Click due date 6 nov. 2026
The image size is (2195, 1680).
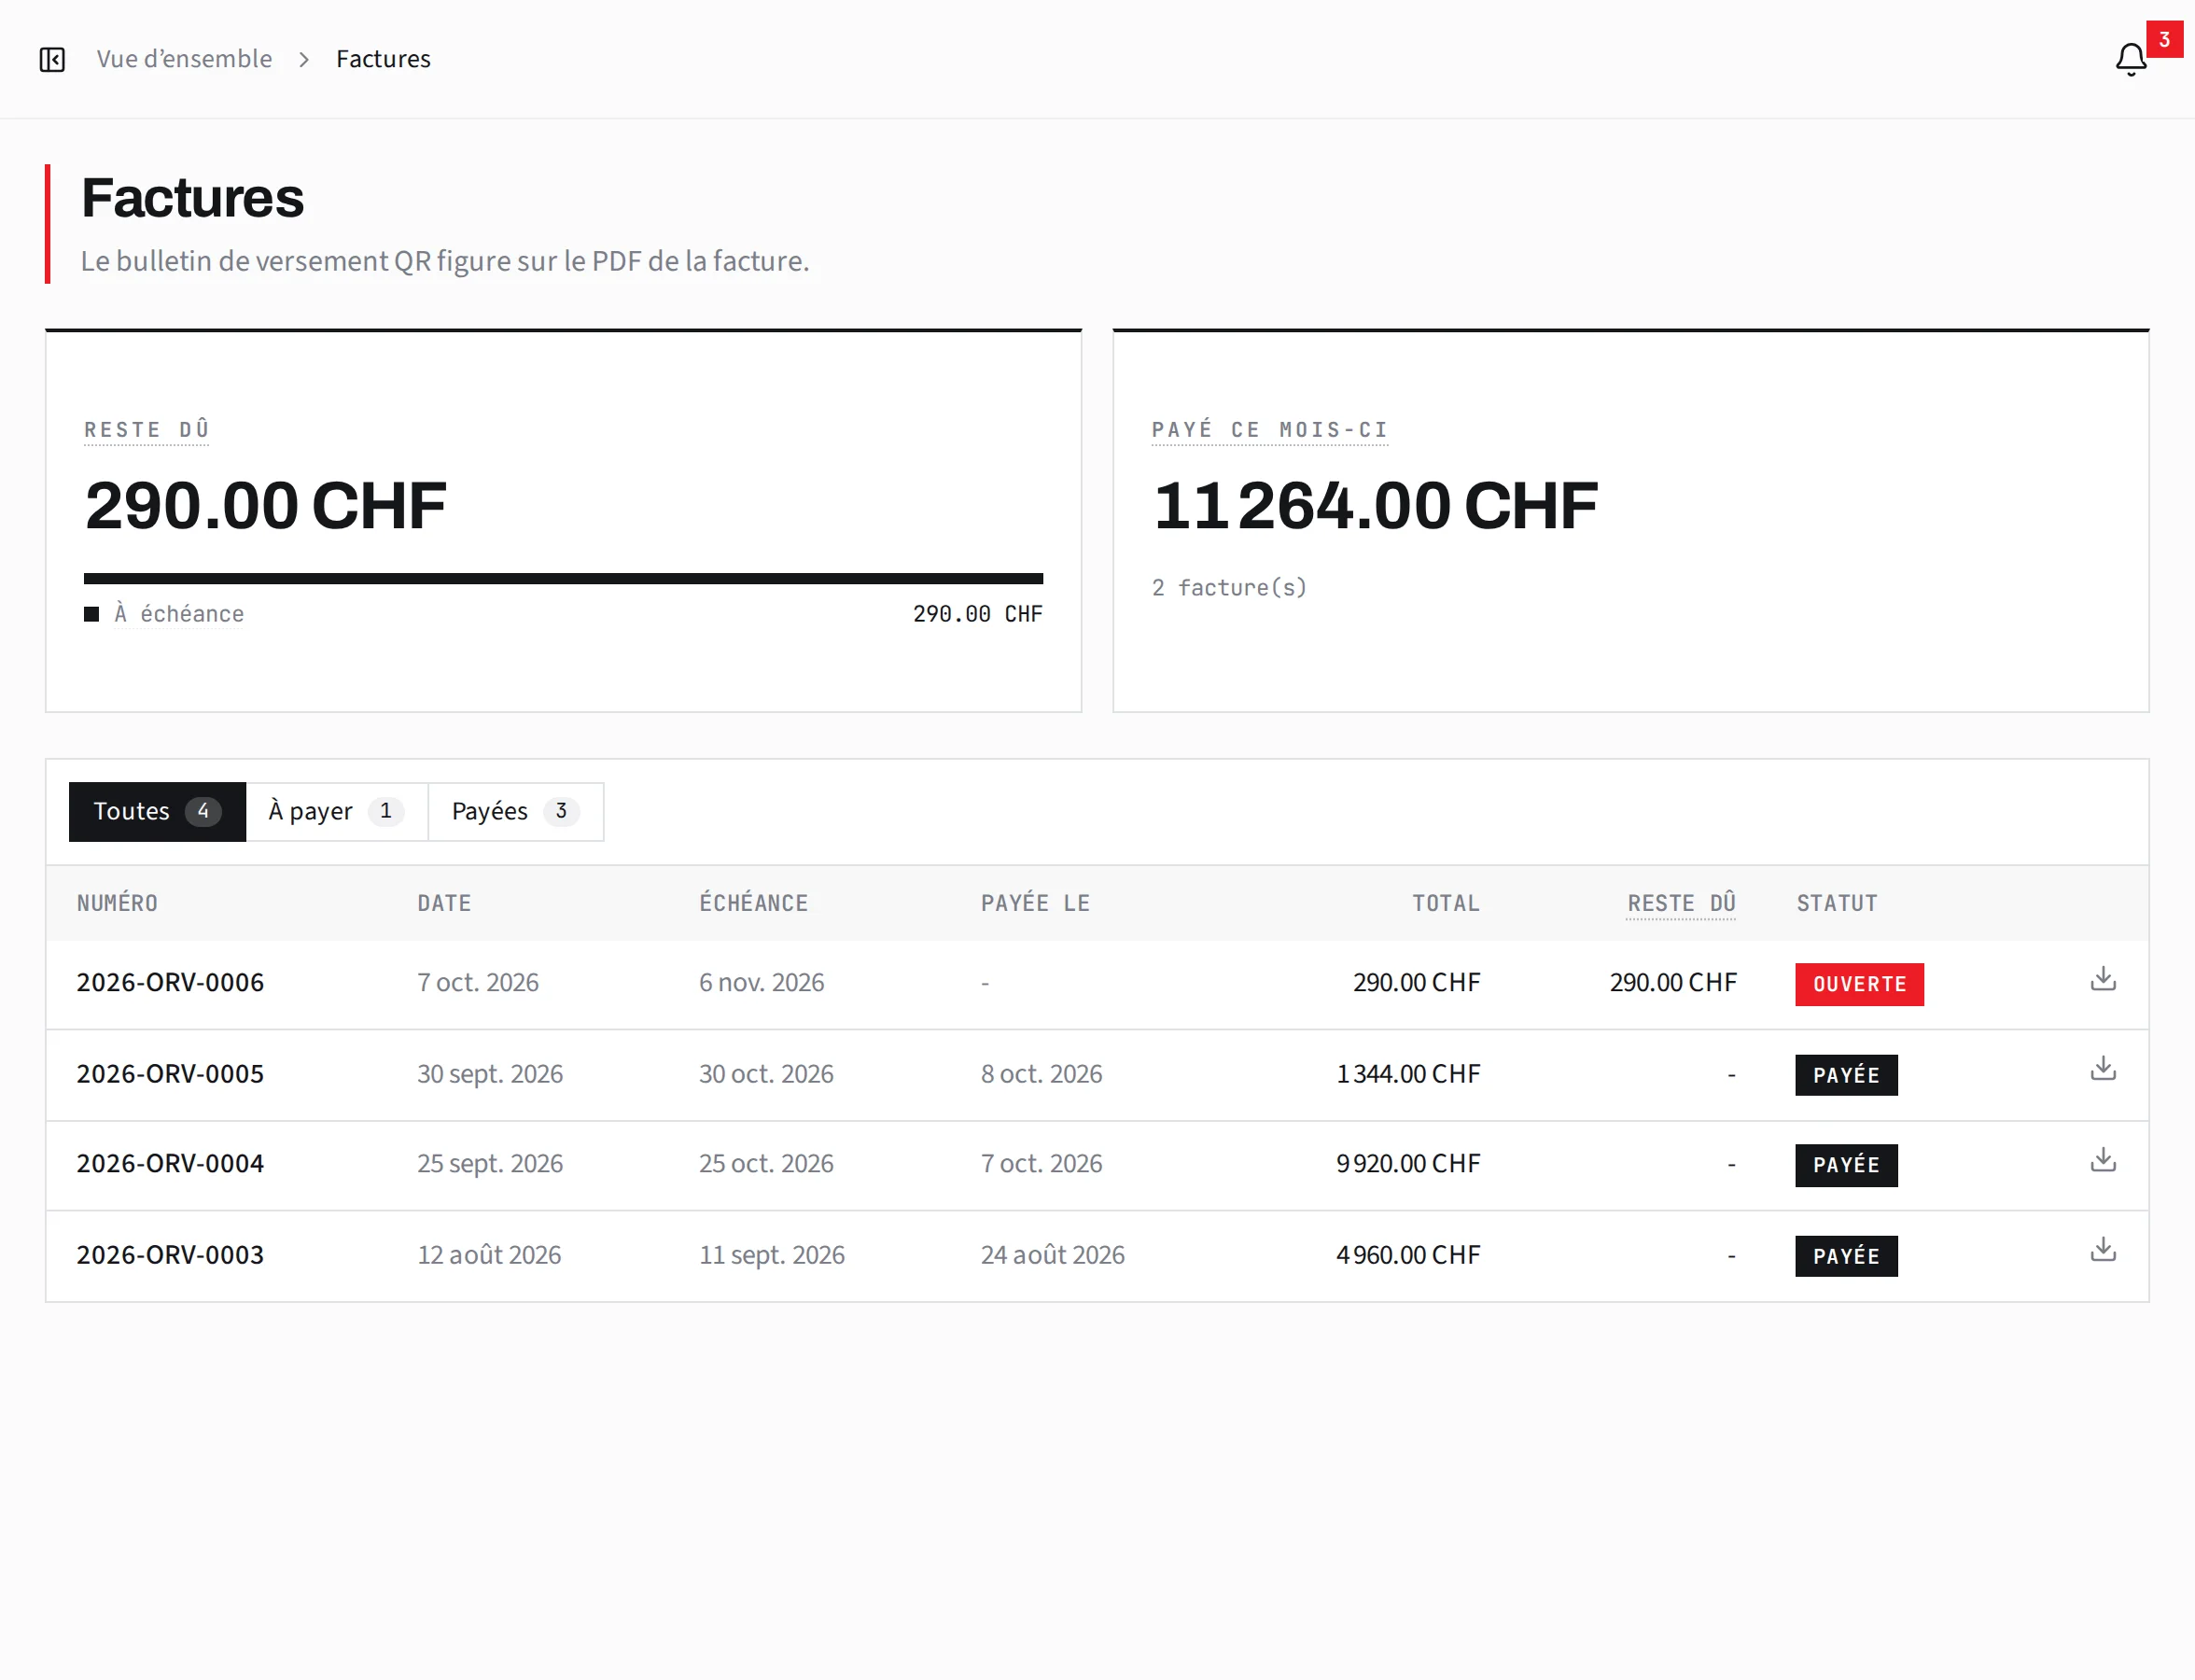tap(761, 982)
